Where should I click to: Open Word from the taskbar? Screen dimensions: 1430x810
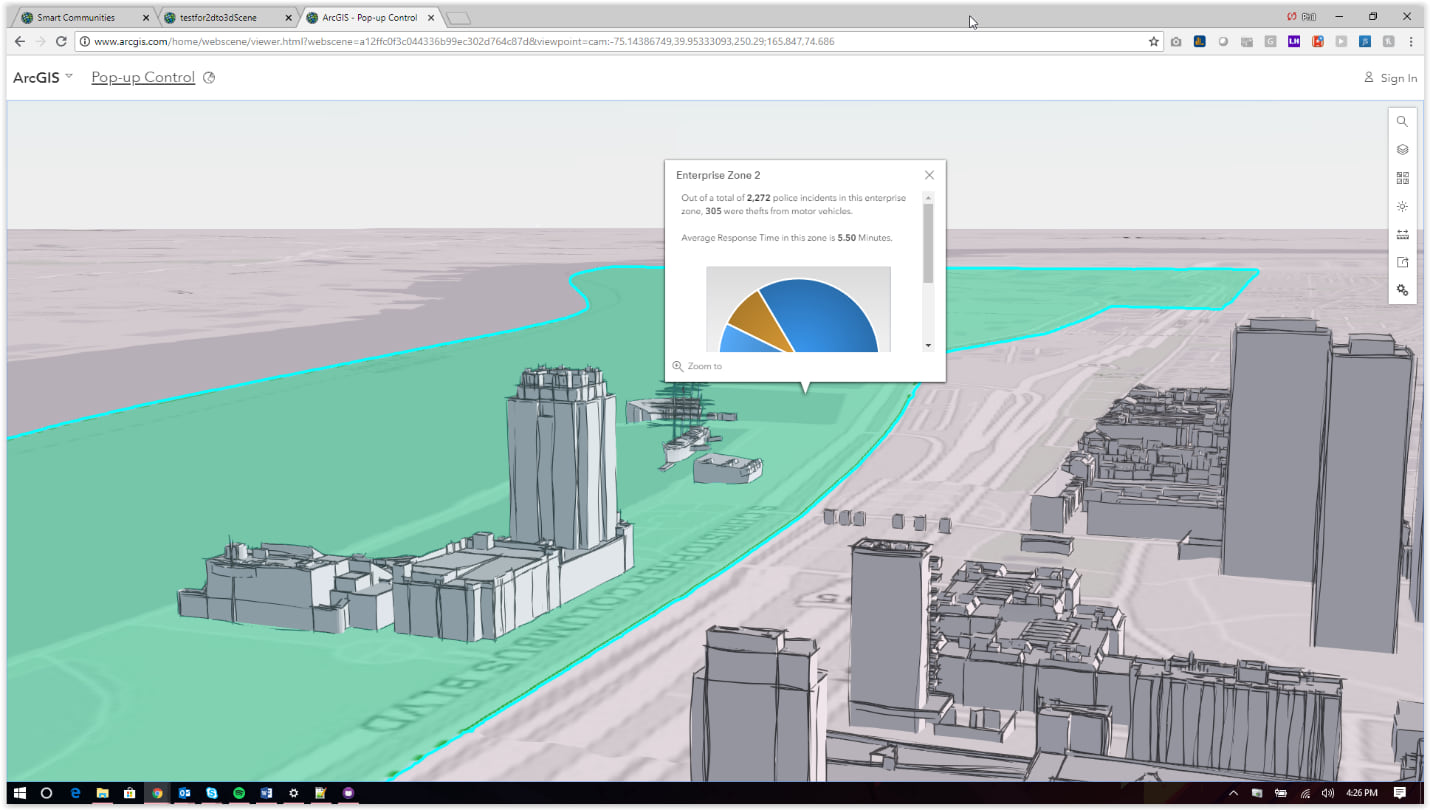coord(266,793)
